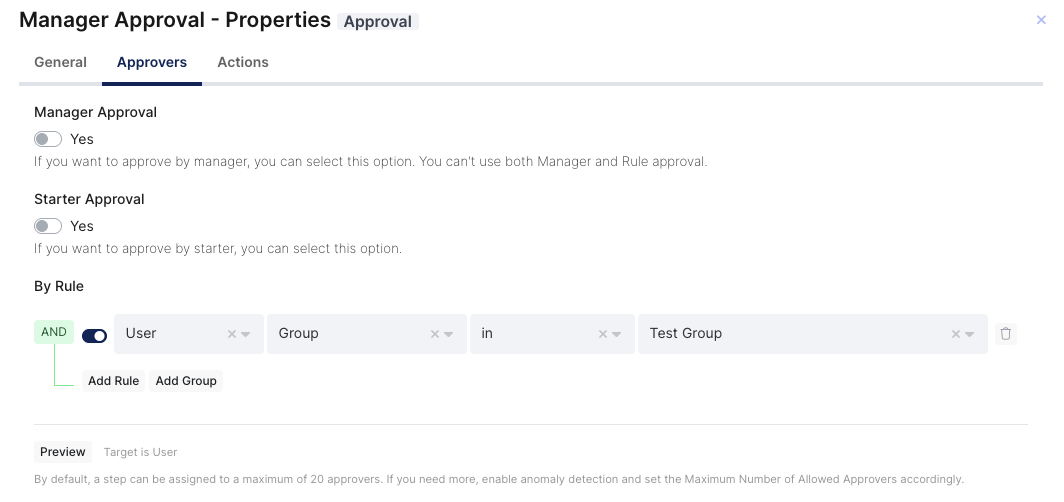Viewport: 1064px width, 502px height.
Task: Delete the rule with the trash icon
Action: click(1006, 334)
